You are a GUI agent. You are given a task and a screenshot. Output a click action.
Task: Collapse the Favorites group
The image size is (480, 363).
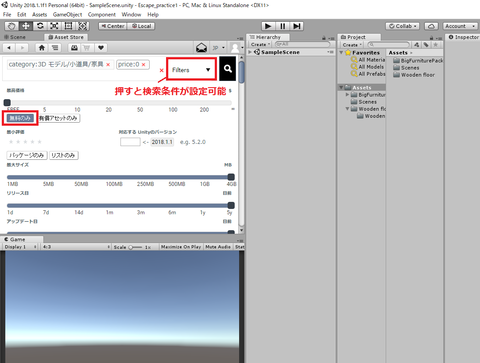[x=341, y=53]
